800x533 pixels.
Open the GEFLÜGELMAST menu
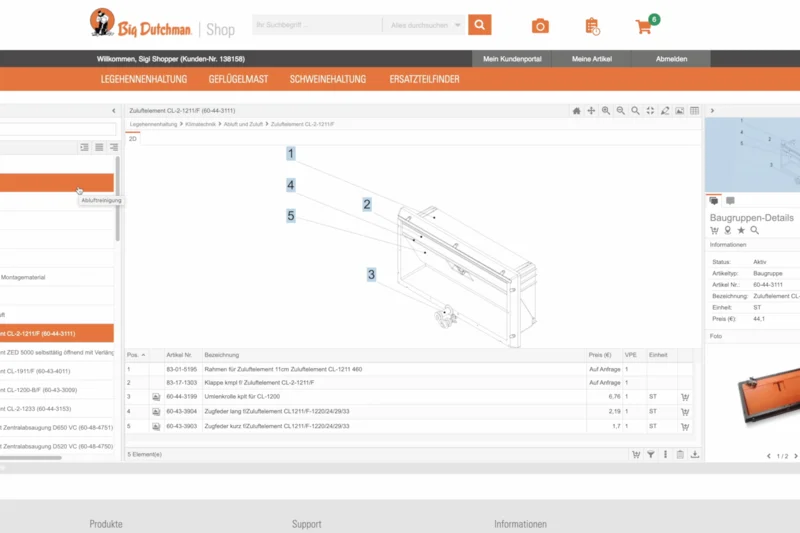[238, 79]
